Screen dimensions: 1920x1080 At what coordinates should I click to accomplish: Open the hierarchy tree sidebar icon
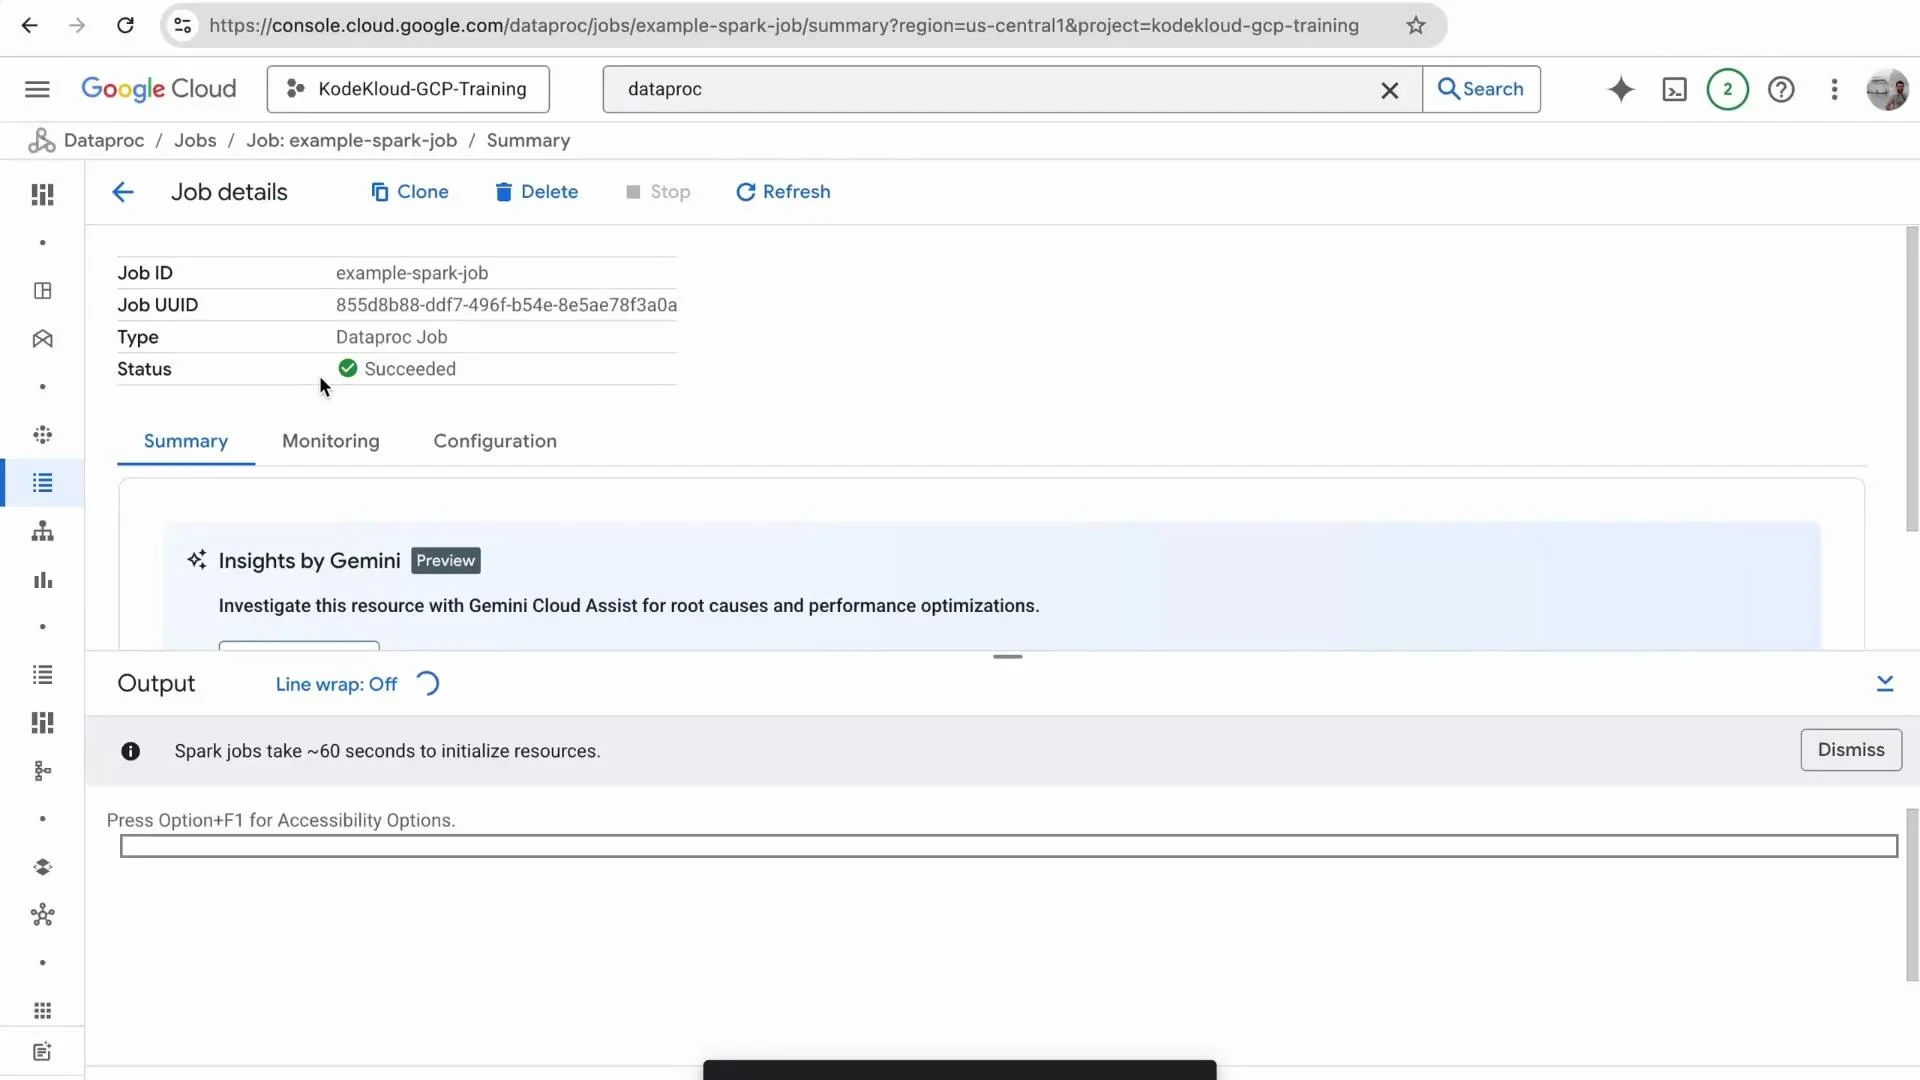(42, 531)
